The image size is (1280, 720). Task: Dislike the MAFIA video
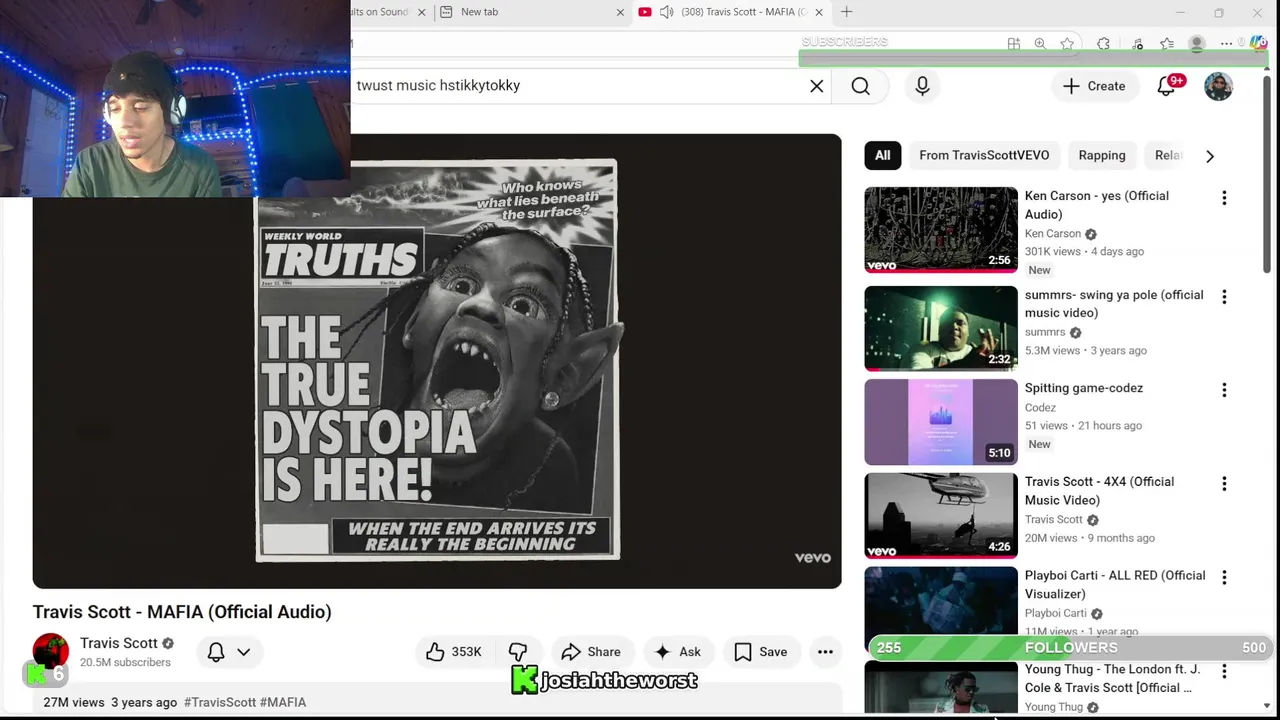518,652
